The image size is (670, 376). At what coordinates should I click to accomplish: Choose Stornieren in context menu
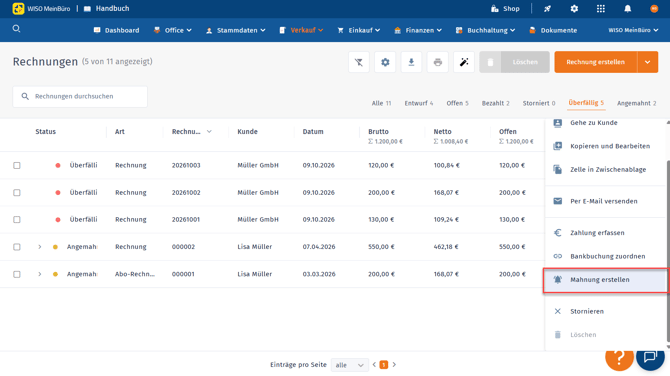pos(605,311)
